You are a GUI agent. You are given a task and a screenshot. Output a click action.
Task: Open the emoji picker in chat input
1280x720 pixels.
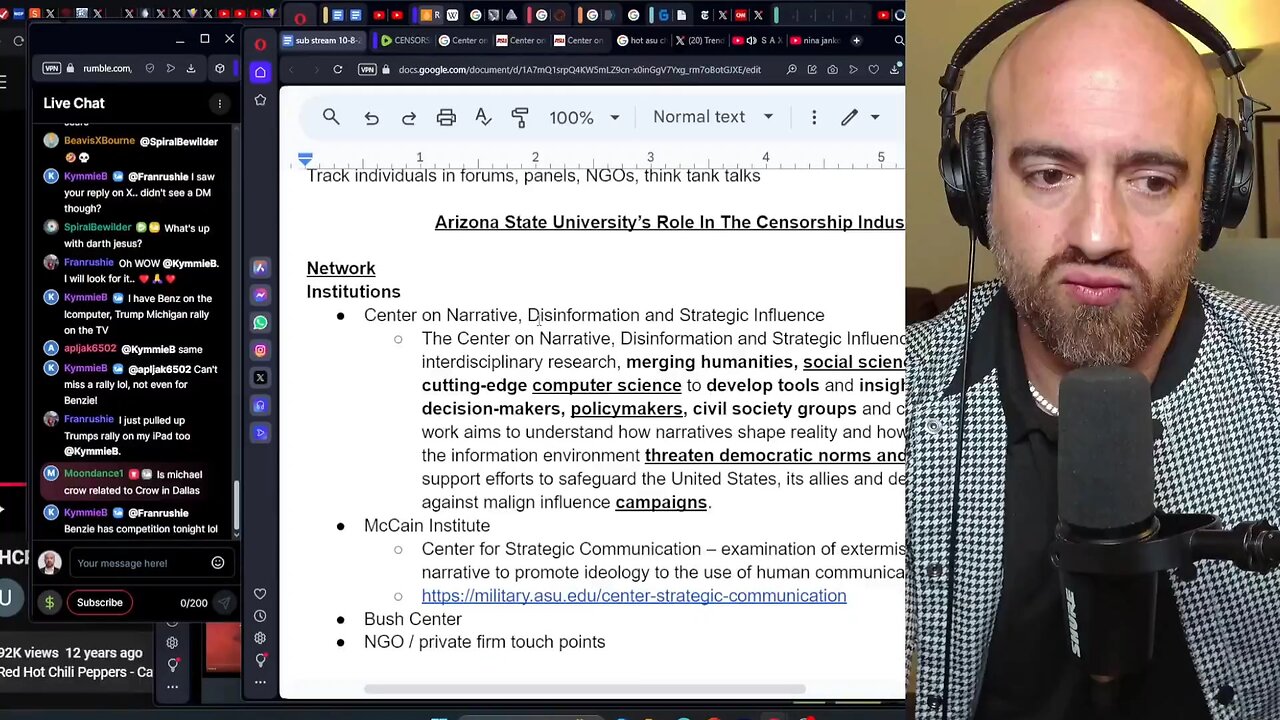click(218, 563)
